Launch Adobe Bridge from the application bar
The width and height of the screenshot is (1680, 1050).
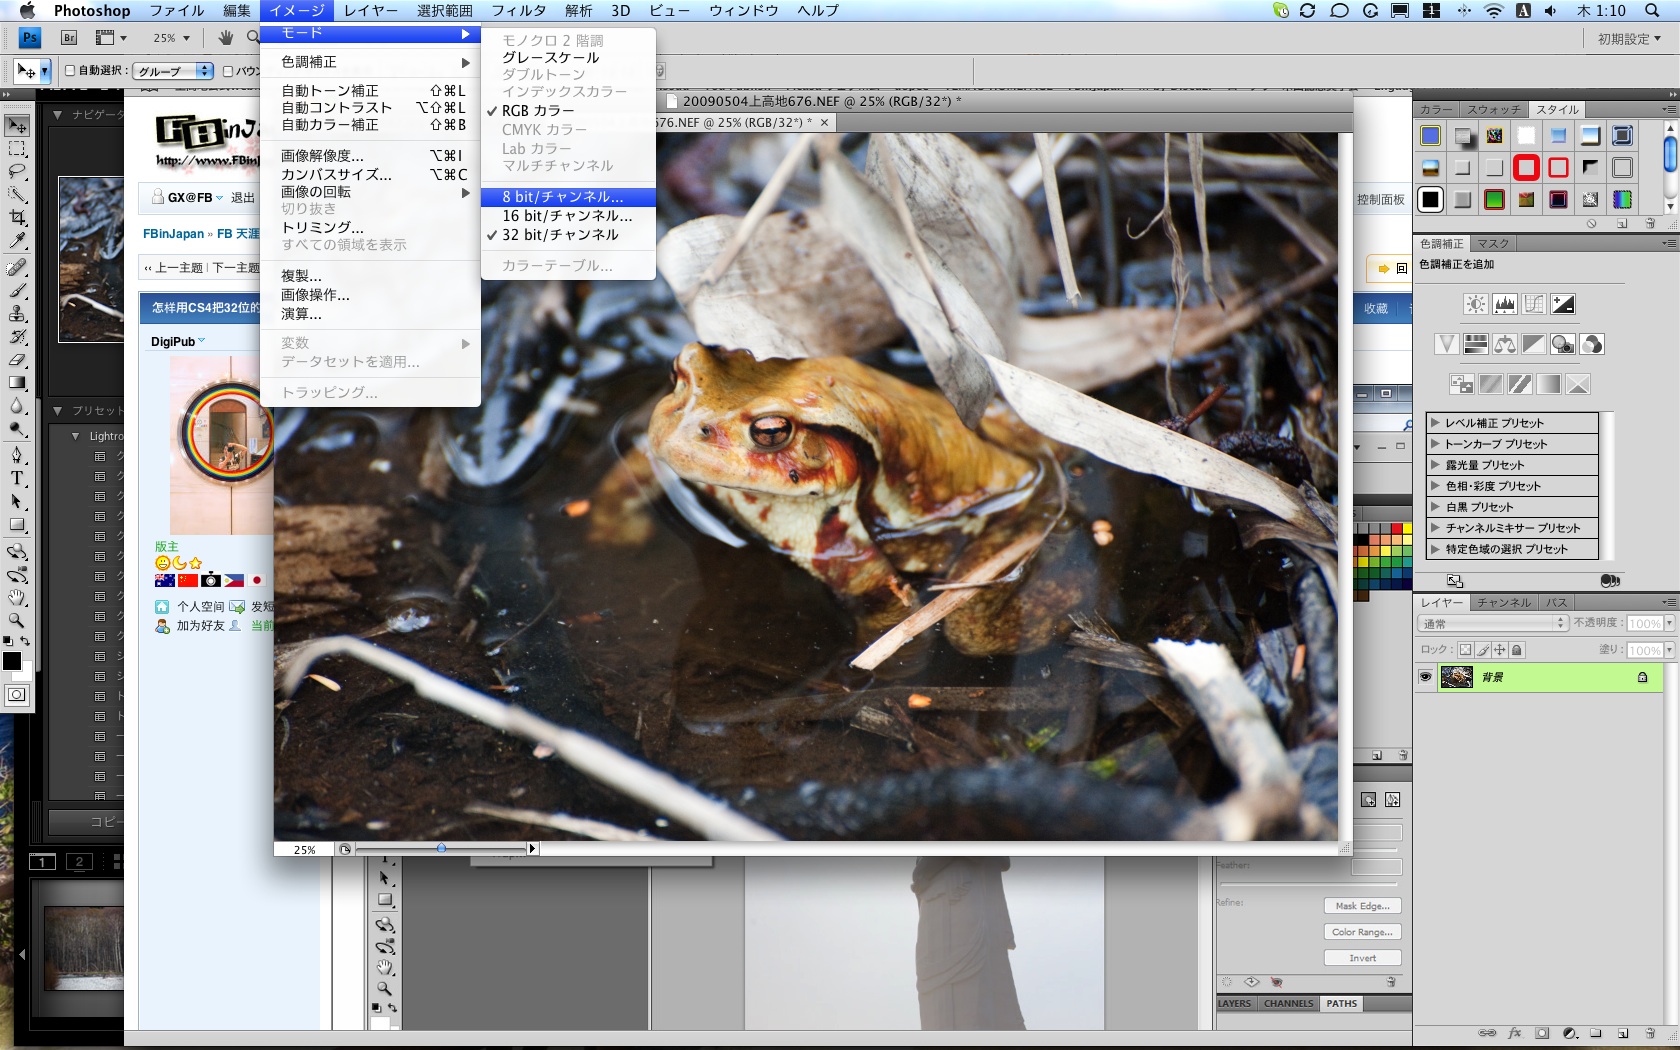(x=69, y=38)
